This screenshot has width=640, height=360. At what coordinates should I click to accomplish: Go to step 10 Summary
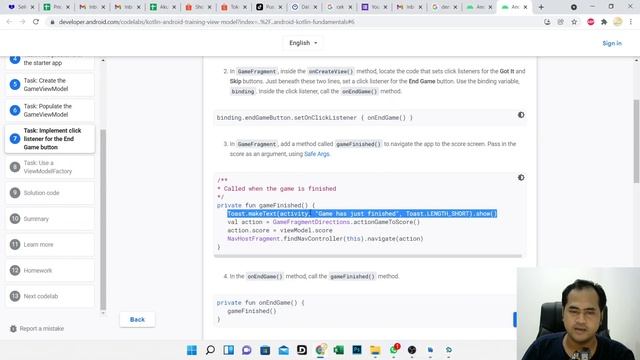pos(50,219)
